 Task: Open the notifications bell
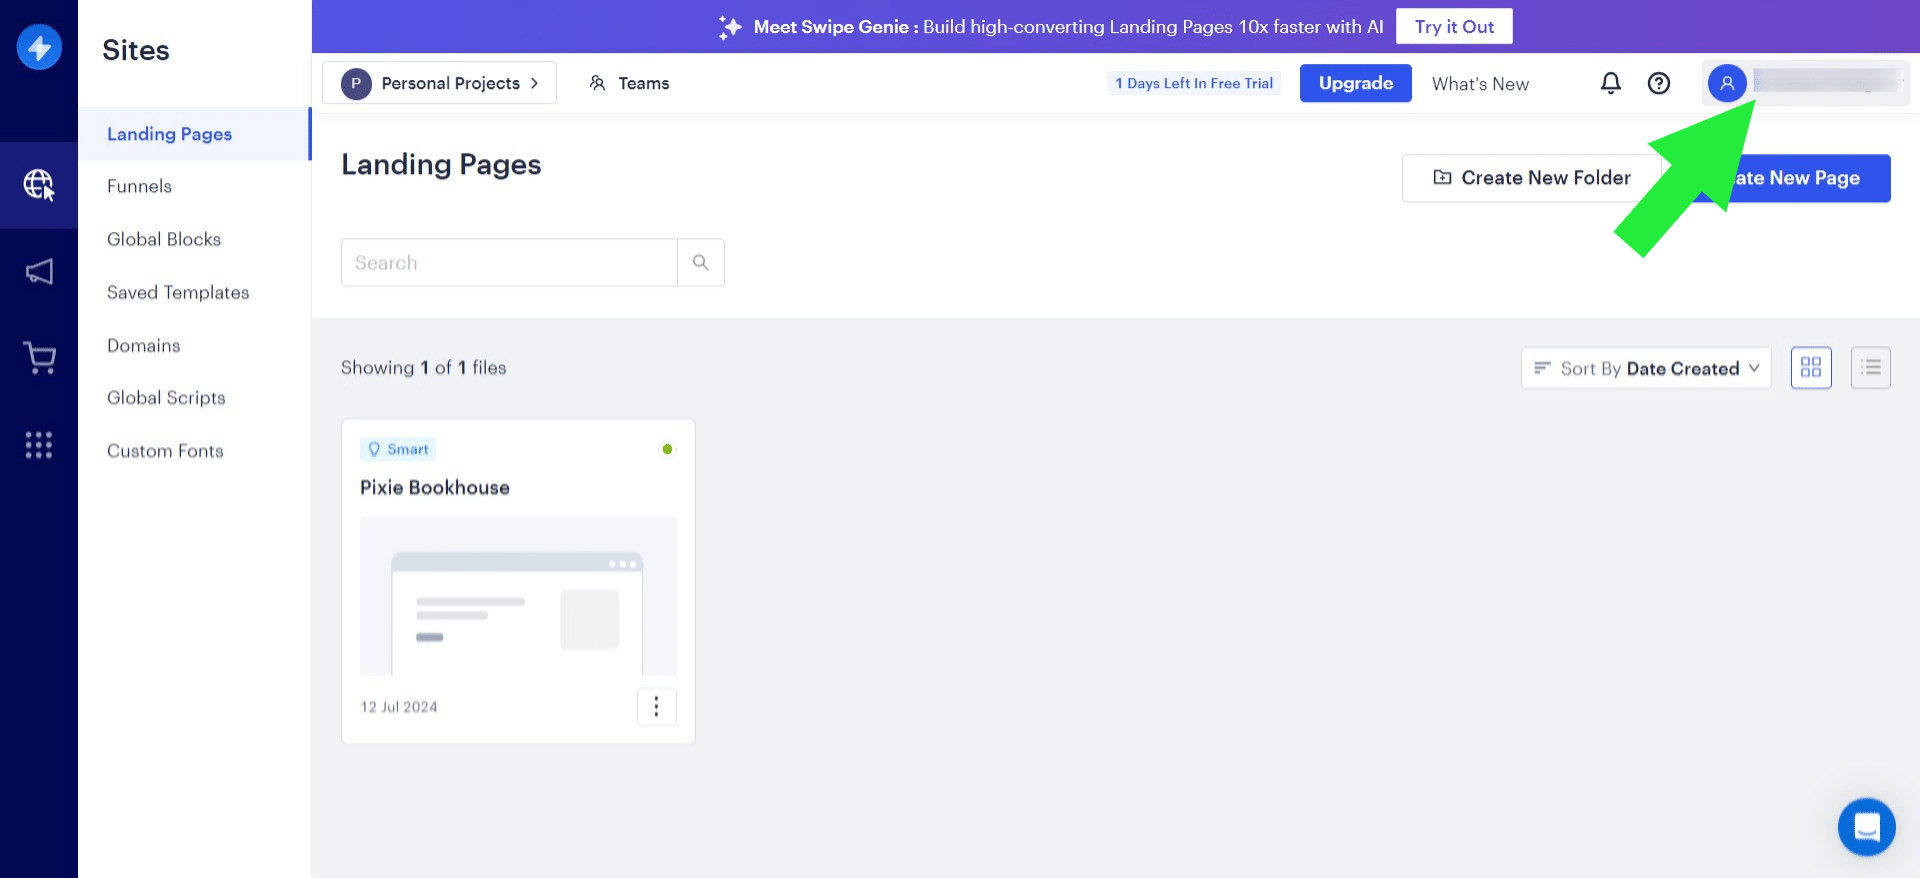click(x=1610, y=83)
